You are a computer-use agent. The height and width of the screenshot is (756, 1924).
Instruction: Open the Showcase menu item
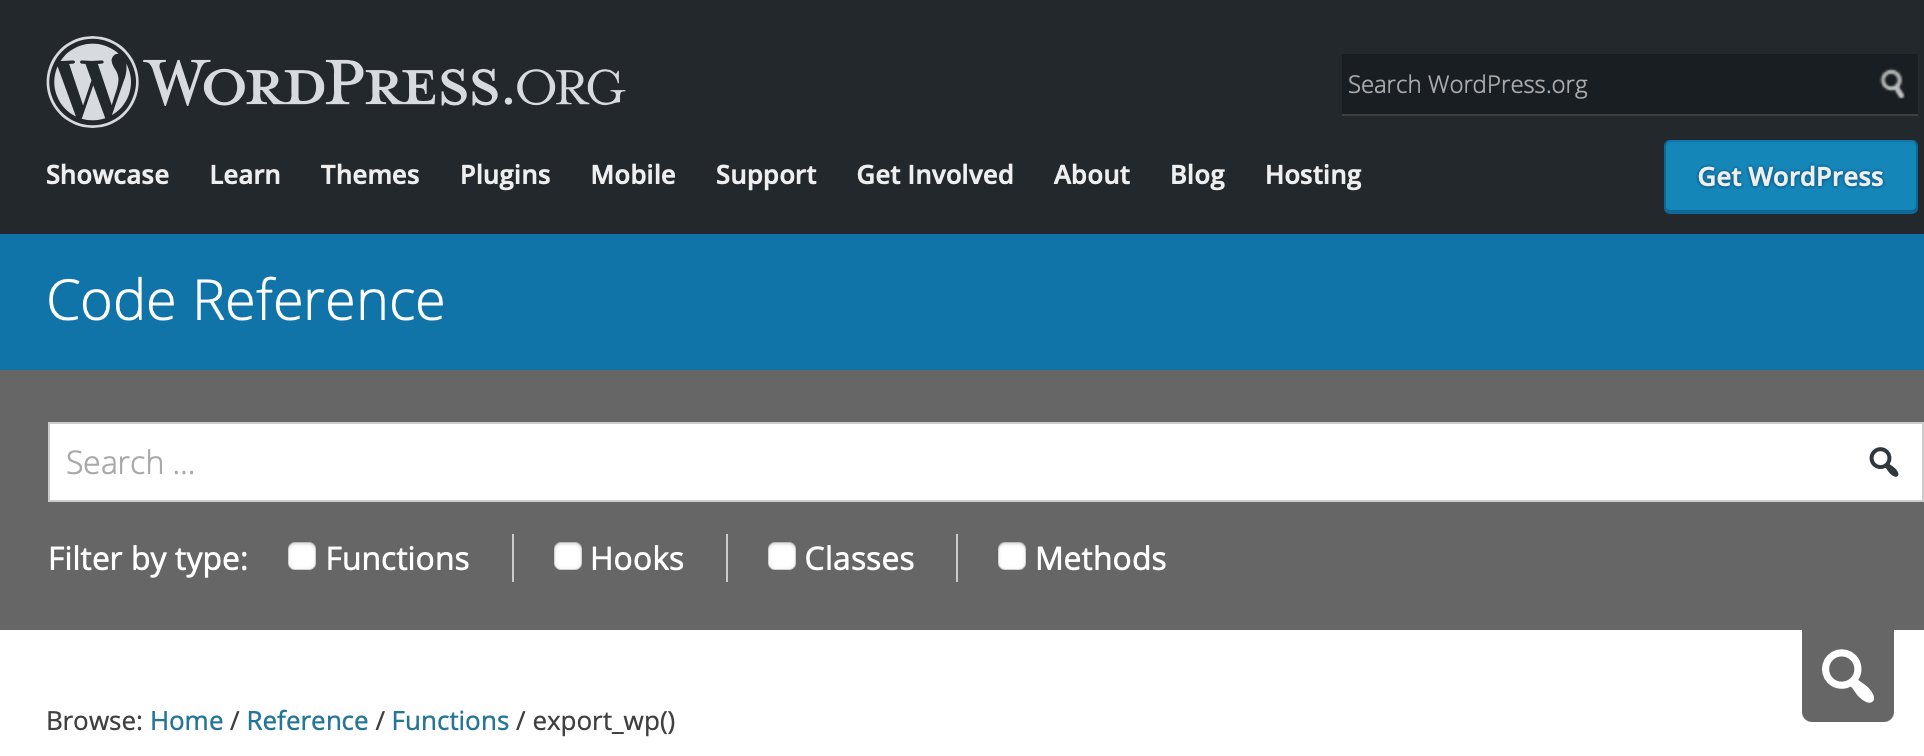(107, 175)
